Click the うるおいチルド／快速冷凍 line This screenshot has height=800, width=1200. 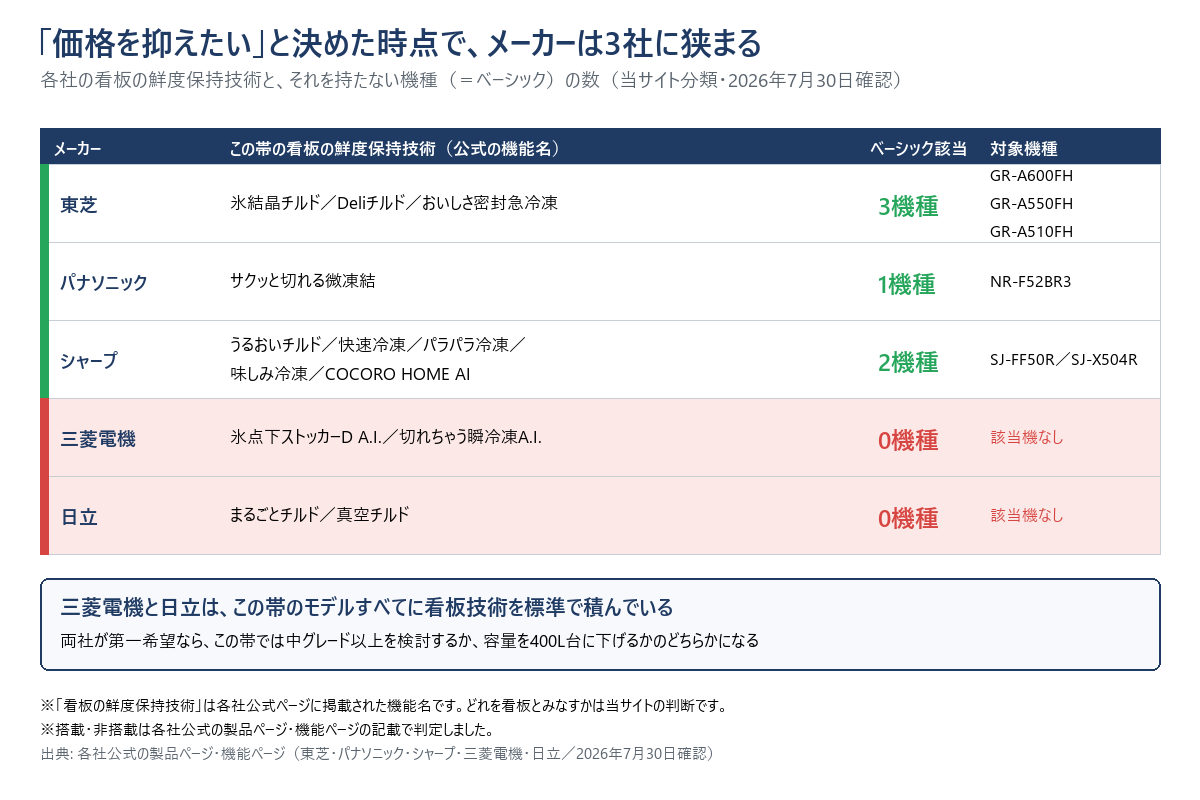377,345
